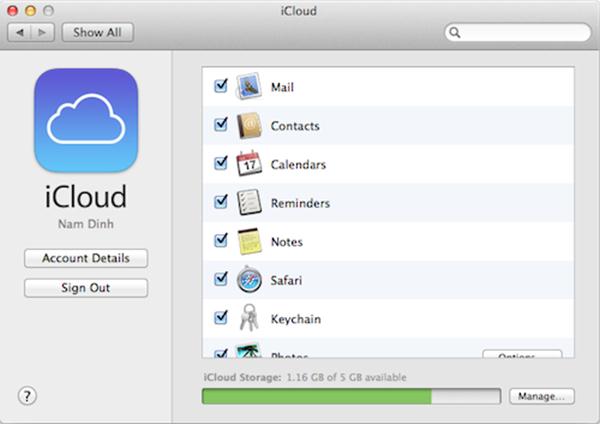This screenshot has height=424, width=600.
Task: Toggle the Keychain checkbox
Action: pos(221,318)
